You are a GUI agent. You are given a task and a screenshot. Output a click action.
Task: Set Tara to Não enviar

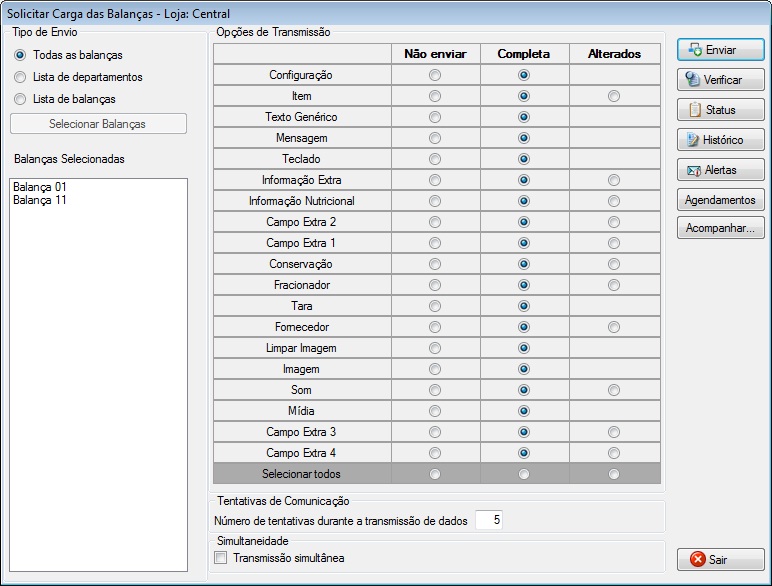435,306
